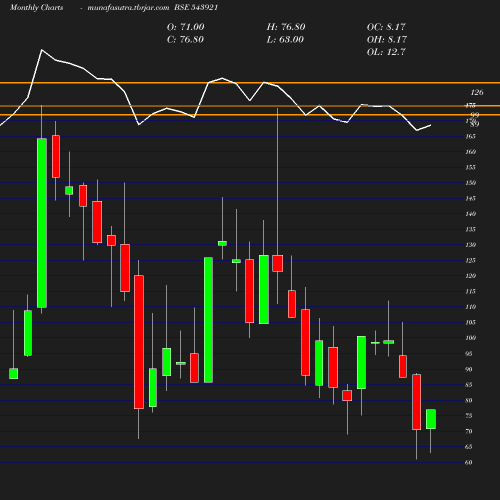Select the close value 'C: 76.80'
500x500 pixels.
[185, 40]
